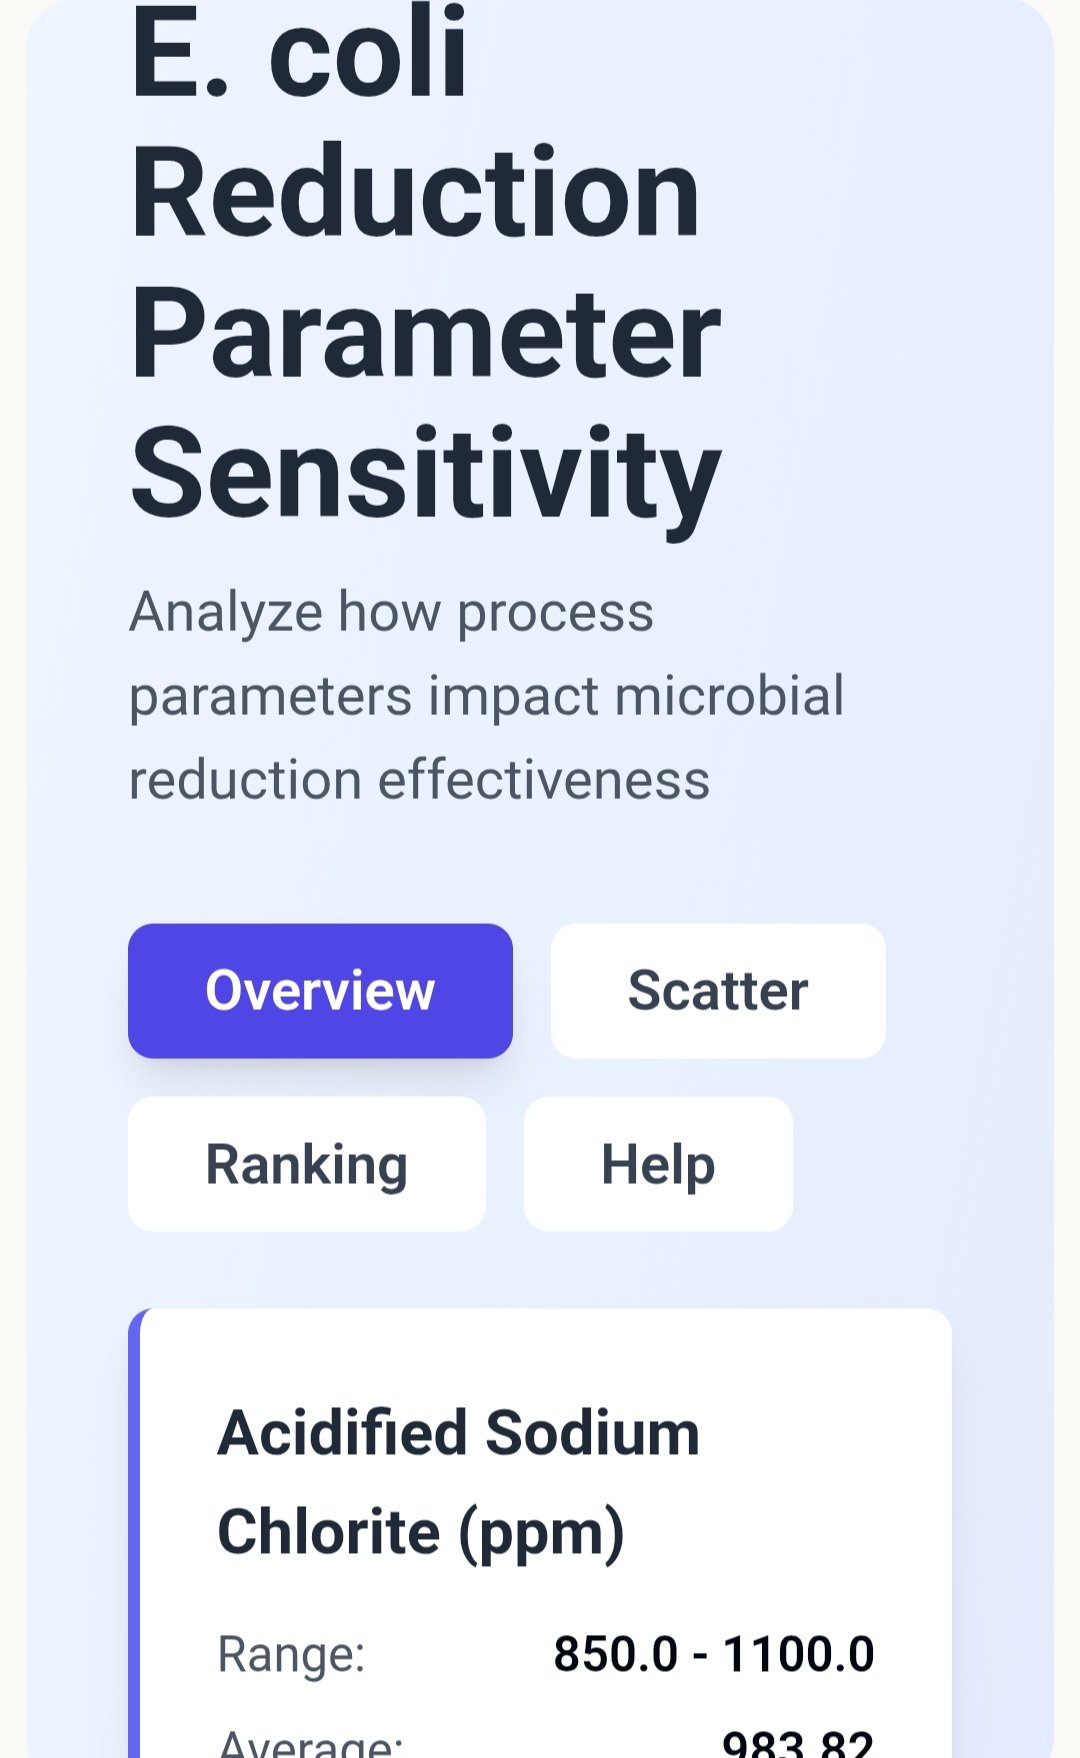Open the Ranking tab

[x=307, y=1164]
